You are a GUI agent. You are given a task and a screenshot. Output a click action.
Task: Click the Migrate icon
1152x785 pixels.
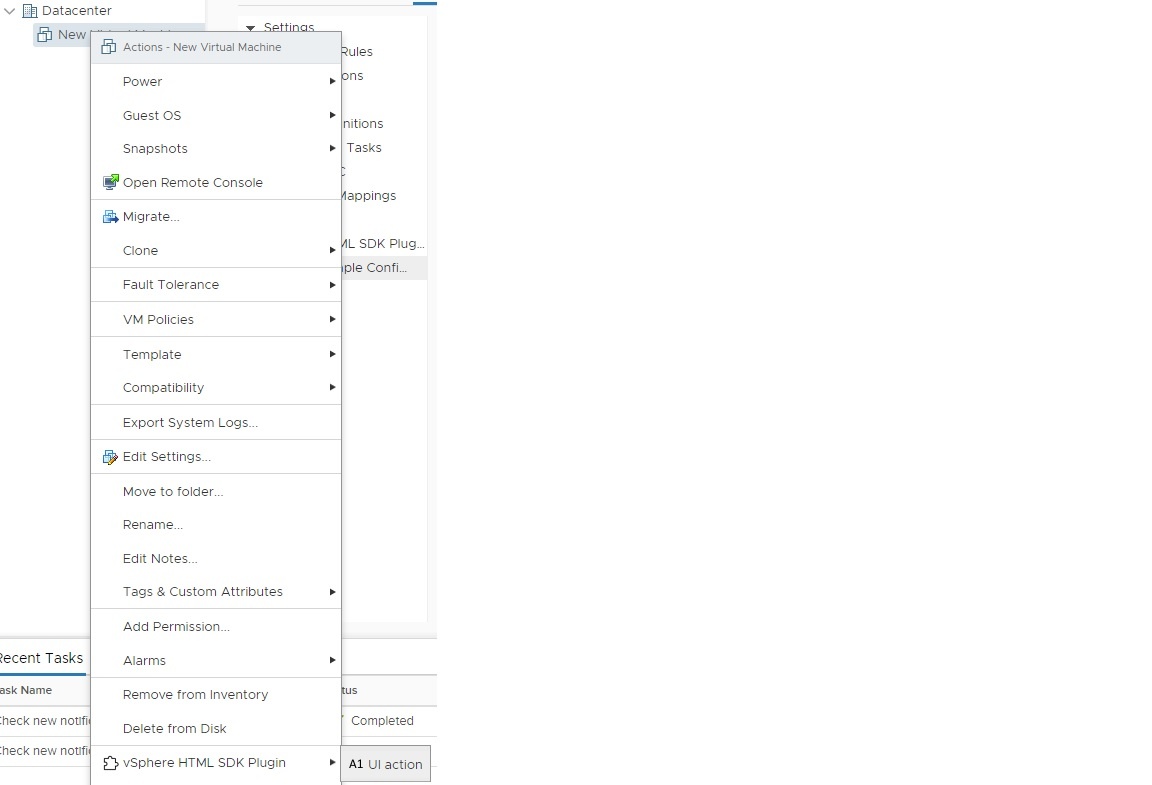[111, 217]
